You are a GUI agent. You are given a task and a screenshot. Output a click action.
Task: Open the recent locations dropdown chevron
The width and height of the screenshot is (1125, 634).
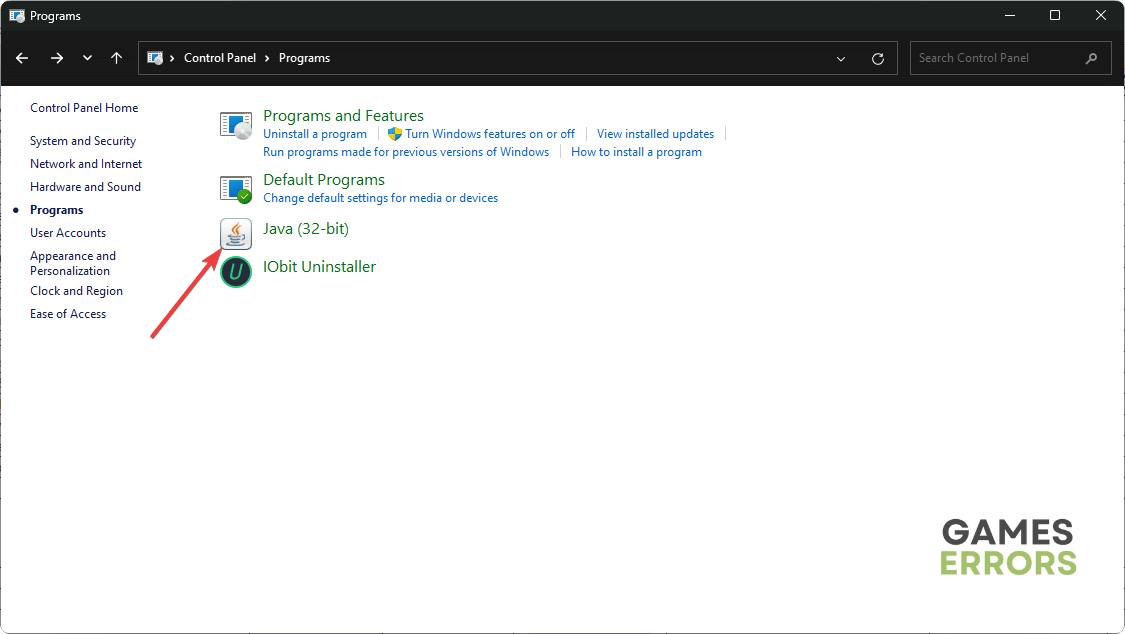click(88, 58)
